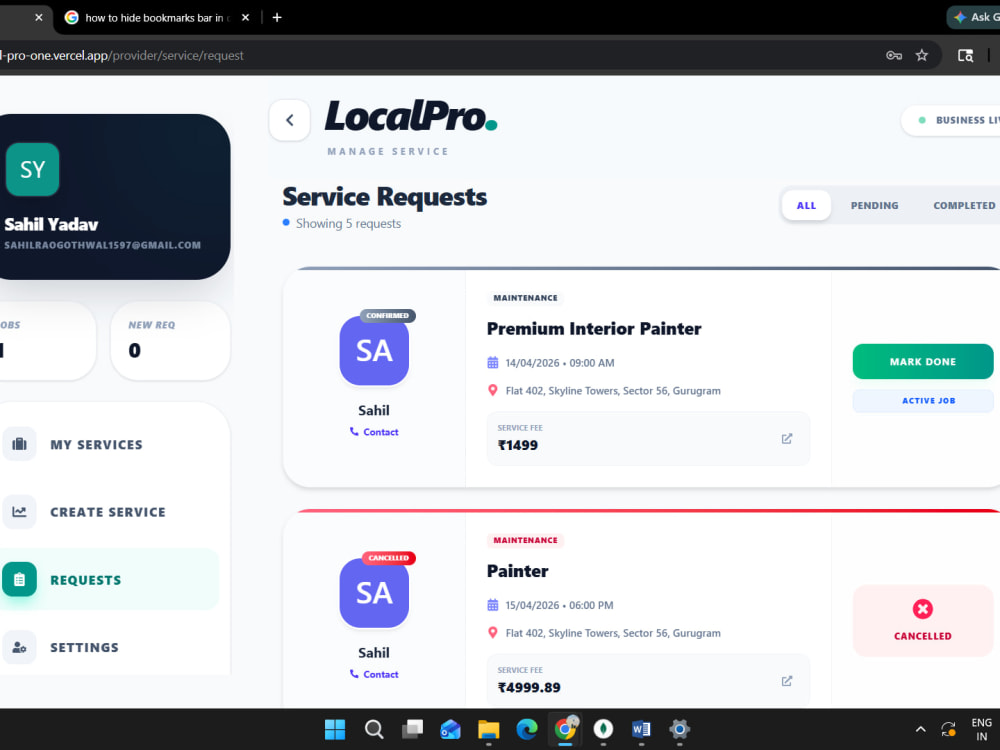1000x750 pixels.
Task: Click the SY profile avatar
Action: coord(33,169)
